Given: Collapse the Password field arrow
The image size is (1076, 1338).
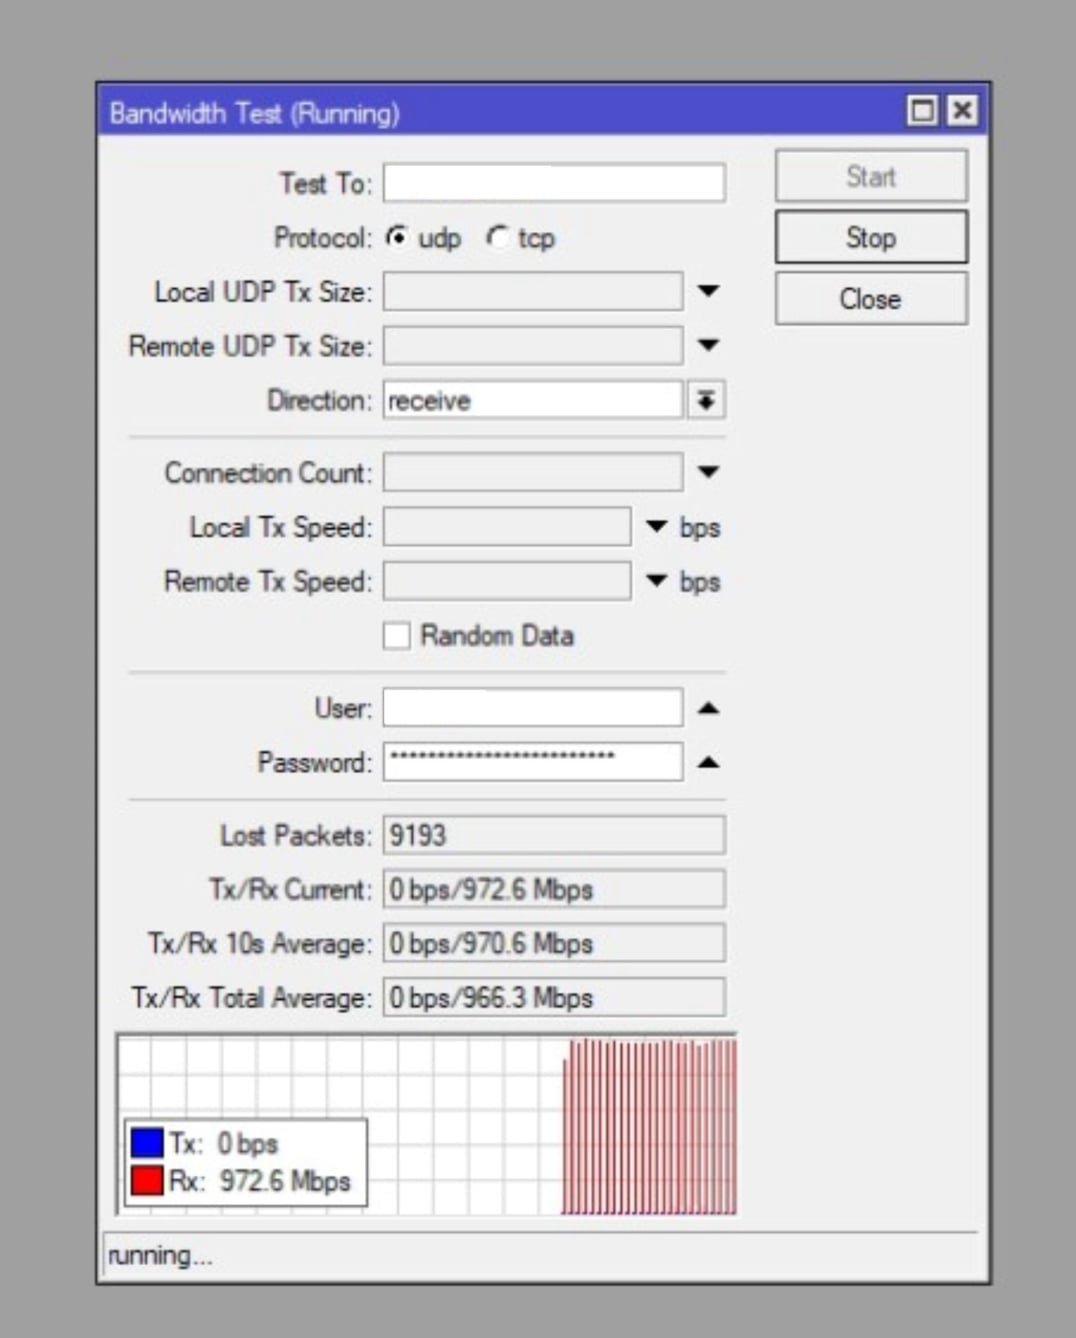Looking at the screenshot, I should click(708, 762).
